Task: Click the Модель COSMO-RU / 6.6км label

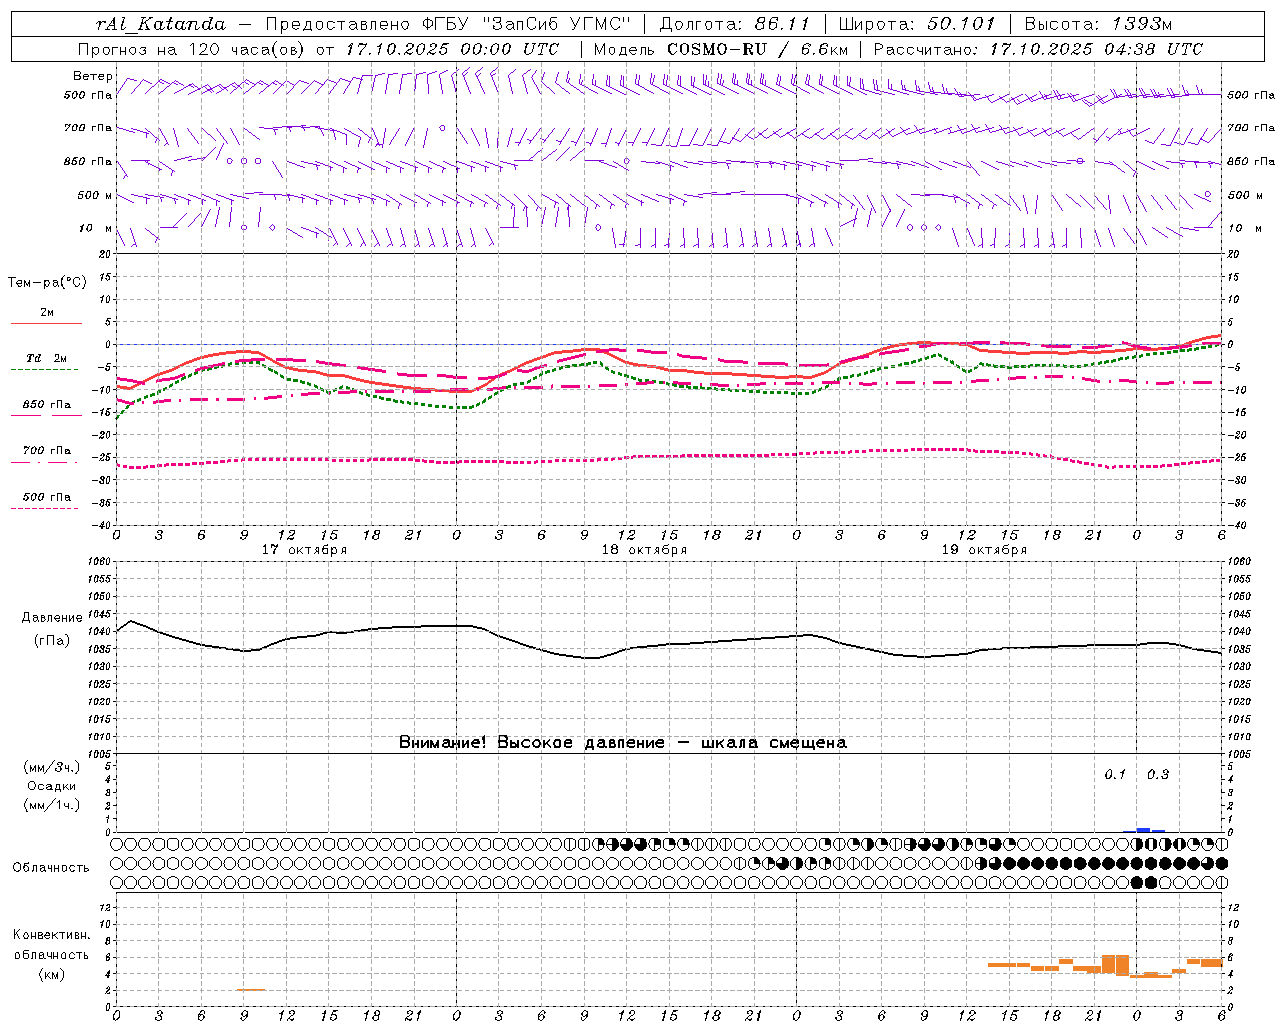Action: click(721, 49)
